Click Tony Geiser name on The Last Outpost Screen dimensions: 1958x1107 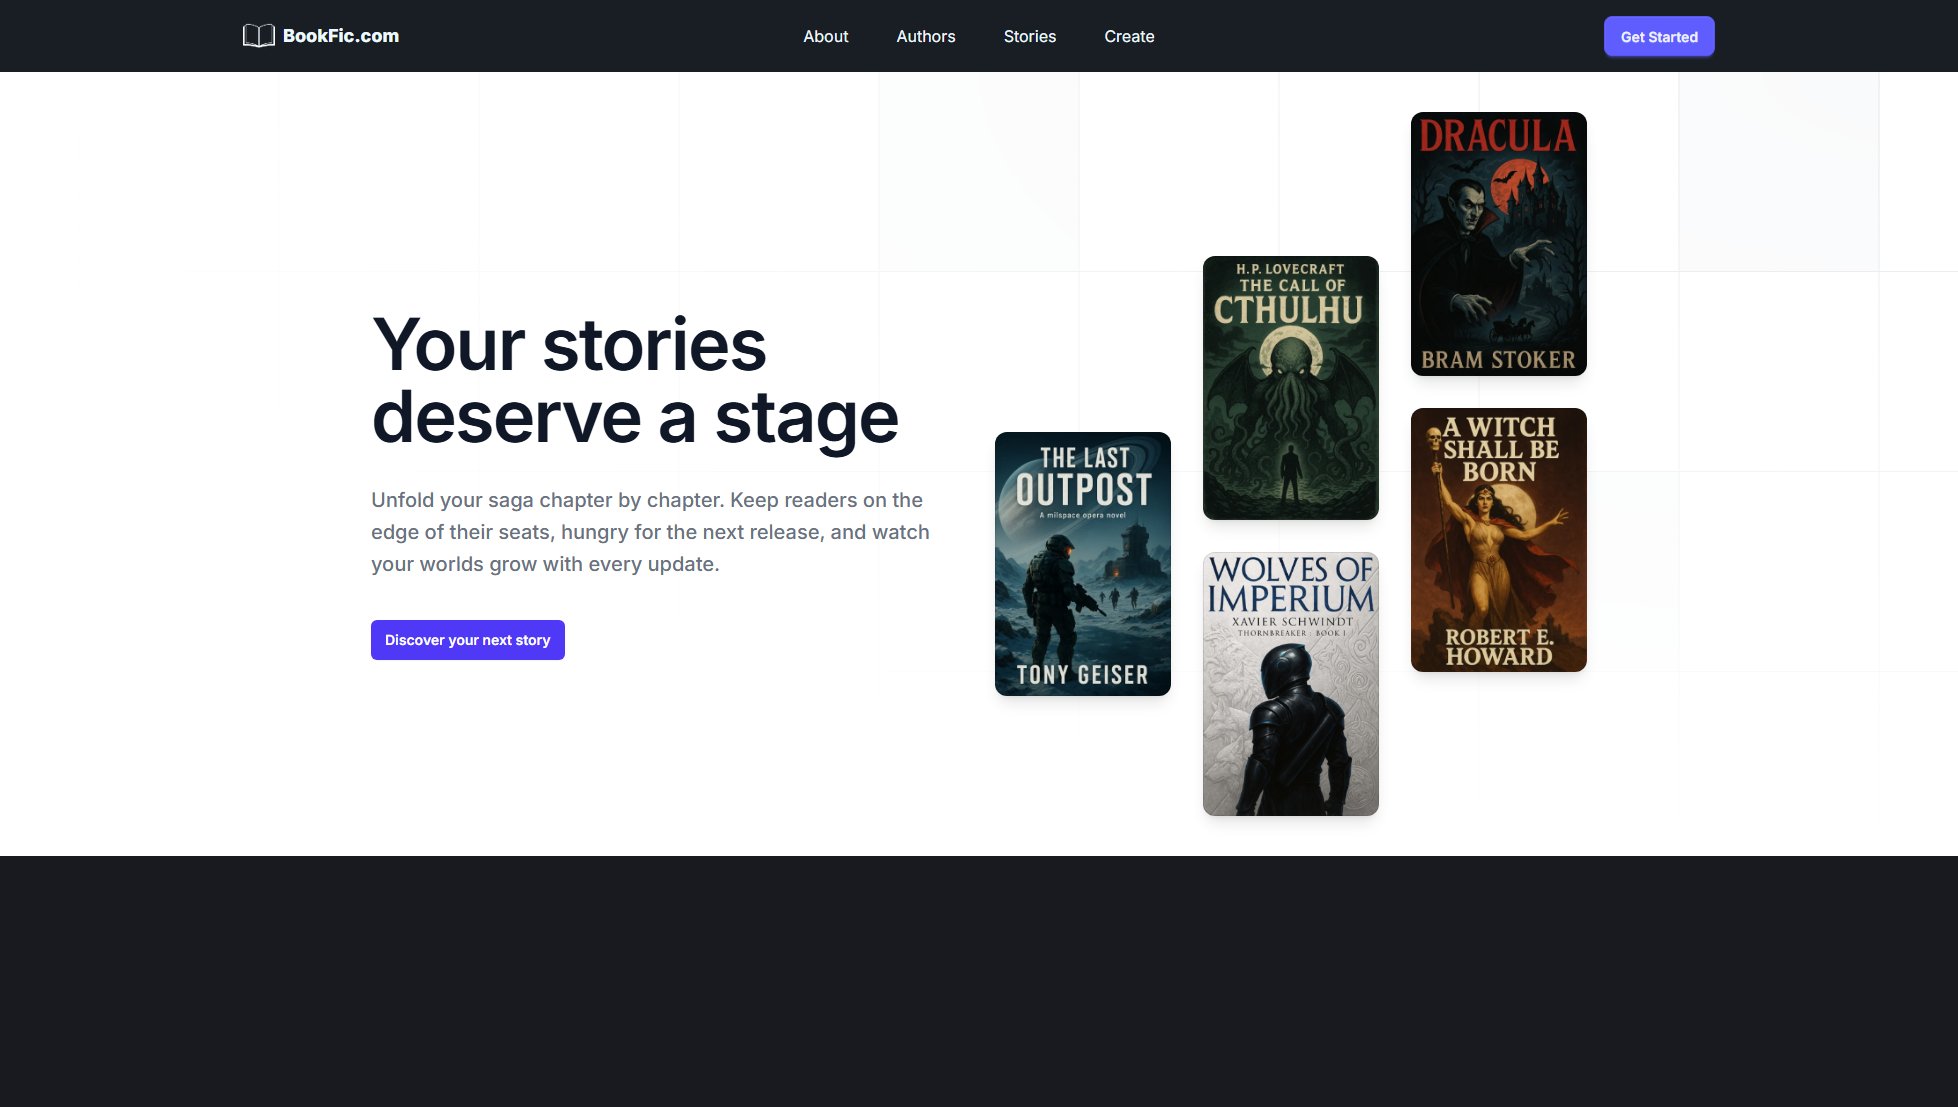[x=1082, y=675]
